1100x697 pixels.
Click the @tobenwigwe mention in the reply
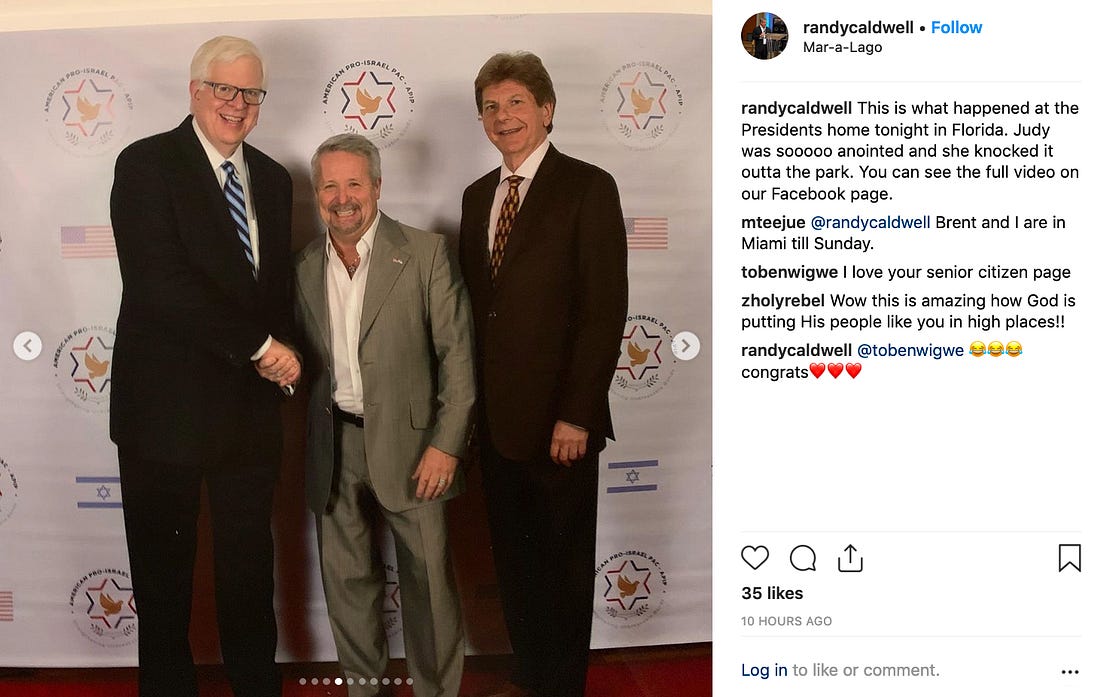click(x=911, y=351)
